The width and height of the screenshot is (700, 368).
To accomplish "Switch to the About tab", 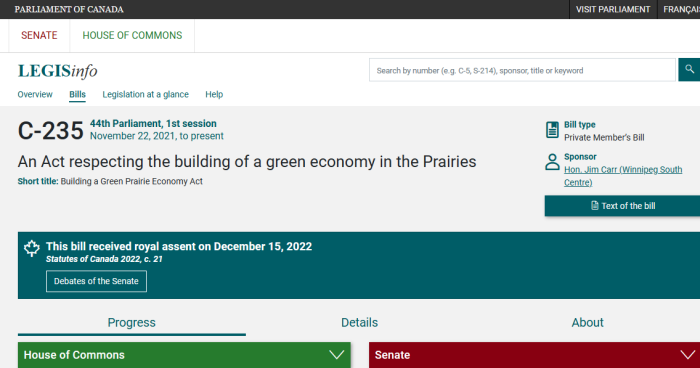I will tap(588, 322).
